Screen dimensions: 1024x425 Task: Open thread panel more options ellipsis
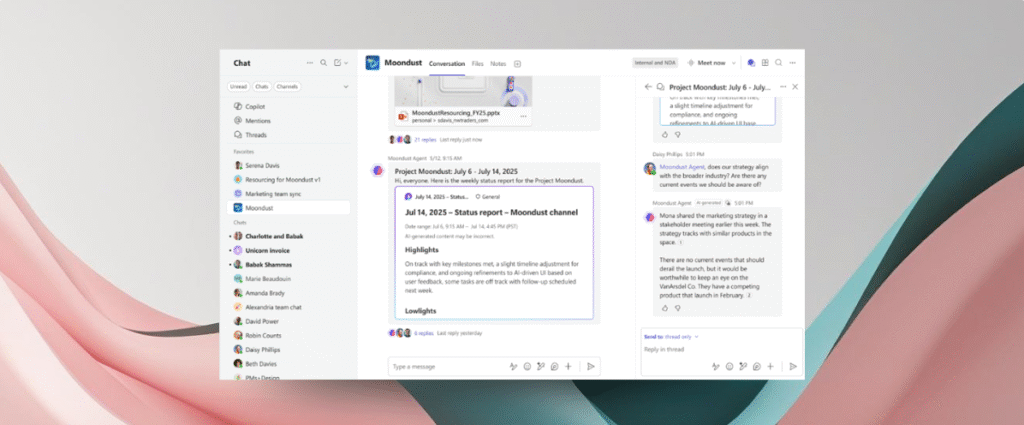coord(783,87)
